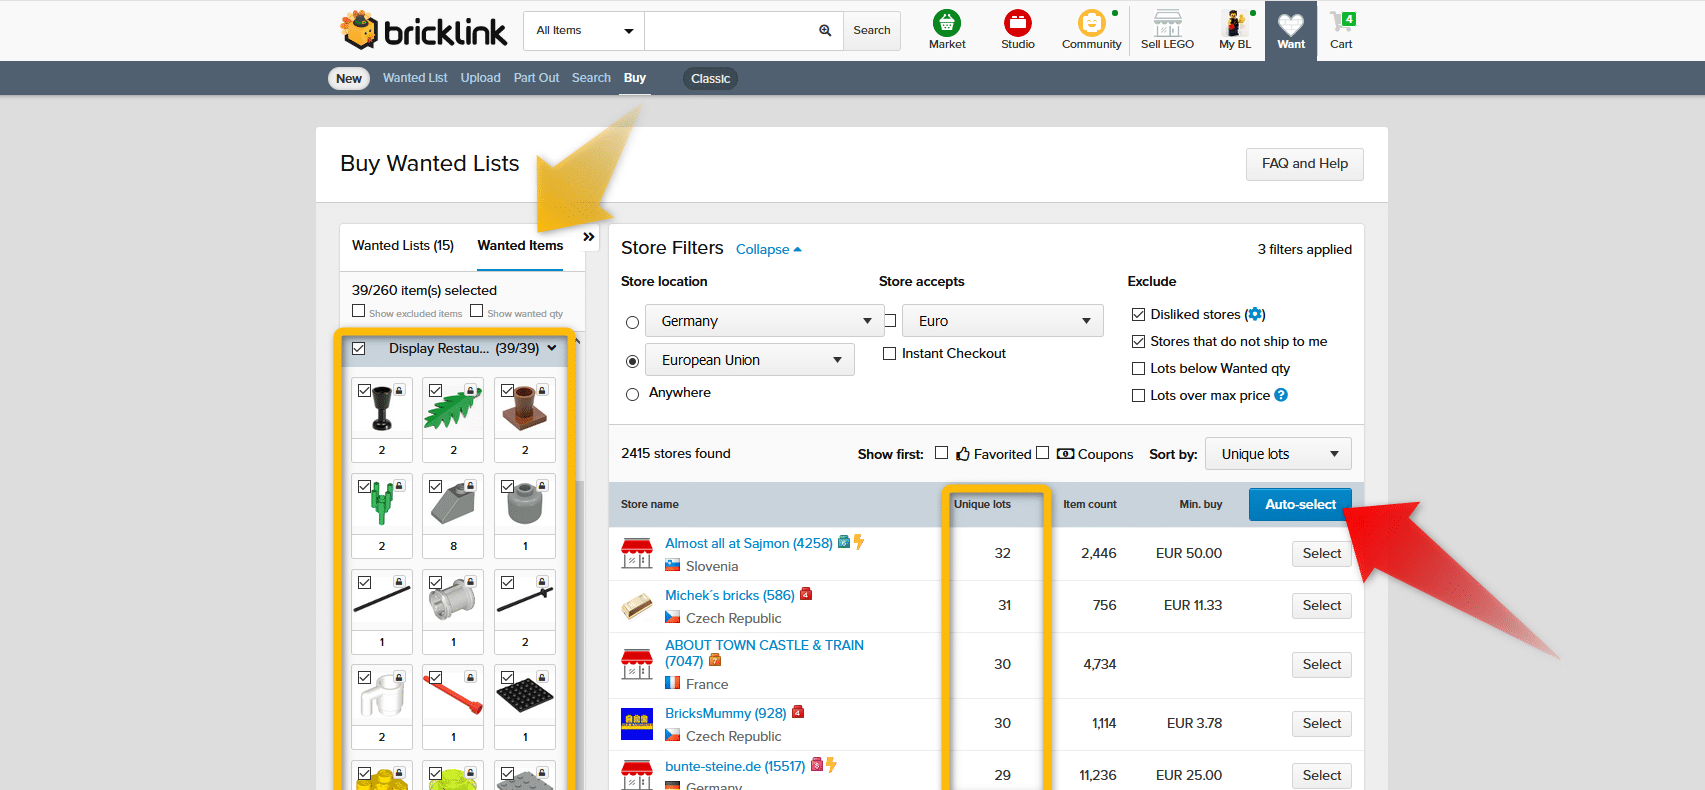Collapse wanted panel with double-chevron icon

click(x=589, y=237)
